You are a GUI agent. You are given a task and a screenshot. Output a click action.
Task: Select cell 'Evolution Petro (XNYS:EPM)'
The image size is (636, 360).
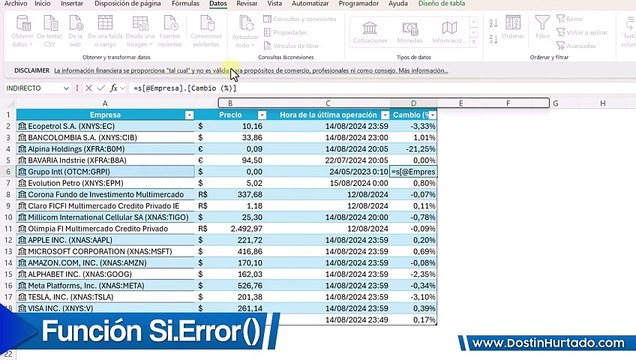tap(105, 183)
